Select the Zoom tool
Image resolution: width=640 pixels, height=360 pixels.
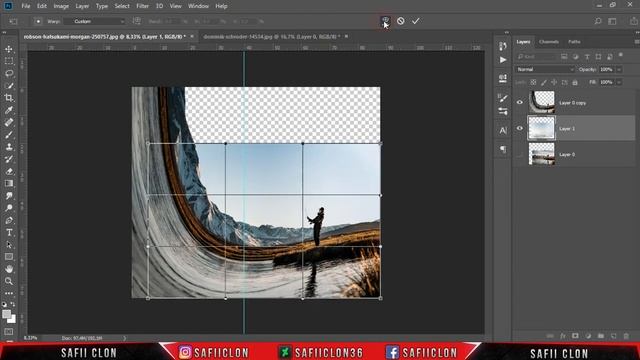coord(9,281)
